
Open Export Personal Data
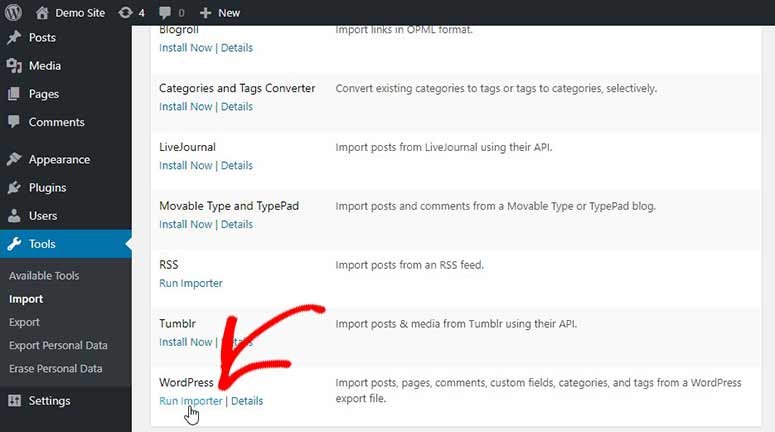click(58, 346)
